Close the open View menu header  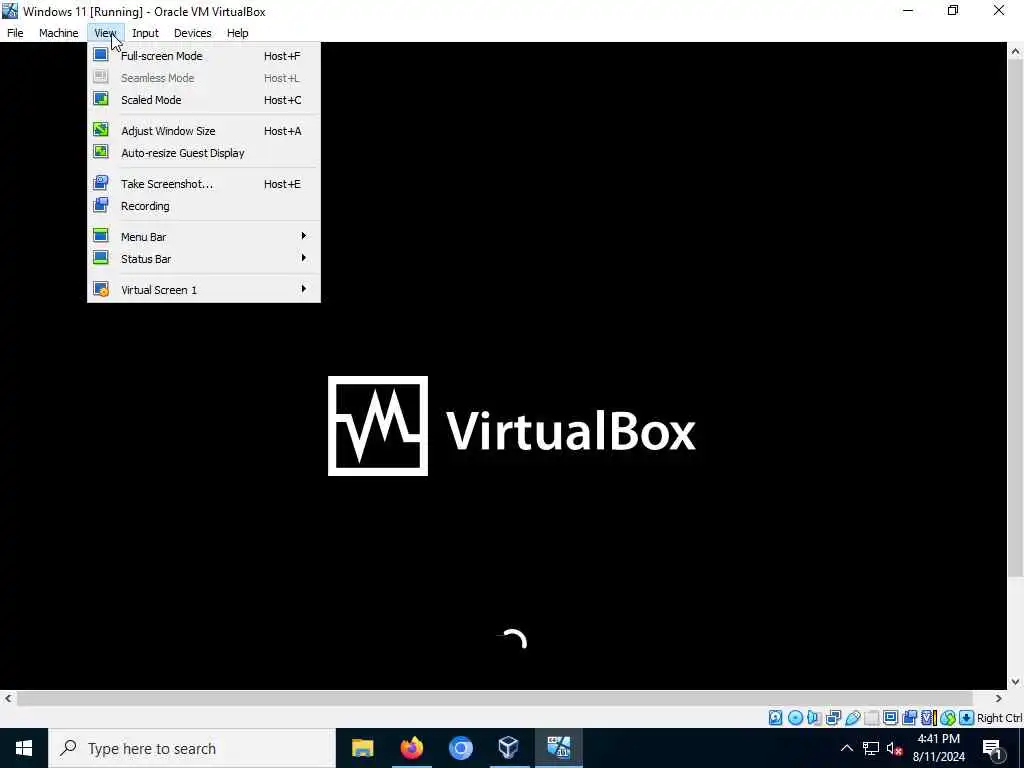(x=105, y=33)
